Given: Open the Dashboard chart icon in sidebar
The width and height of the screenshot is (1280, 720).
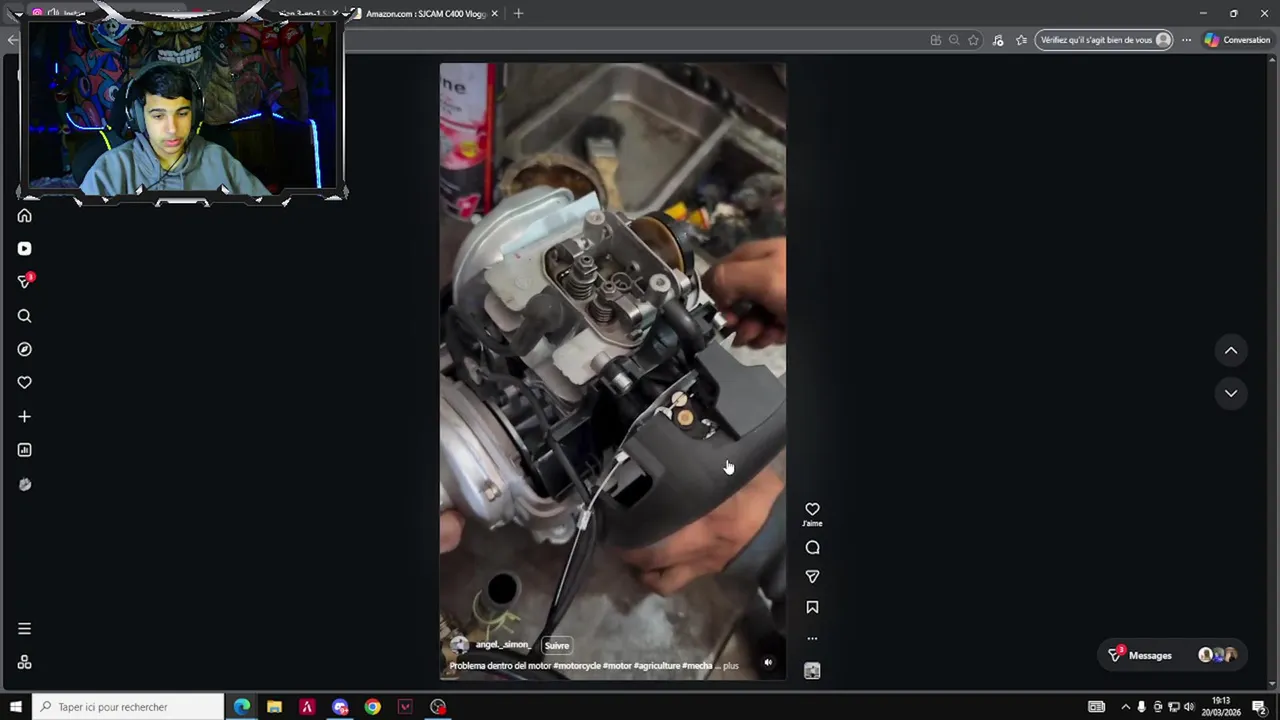Looking at the screenshot, I should tap(24, 450).
